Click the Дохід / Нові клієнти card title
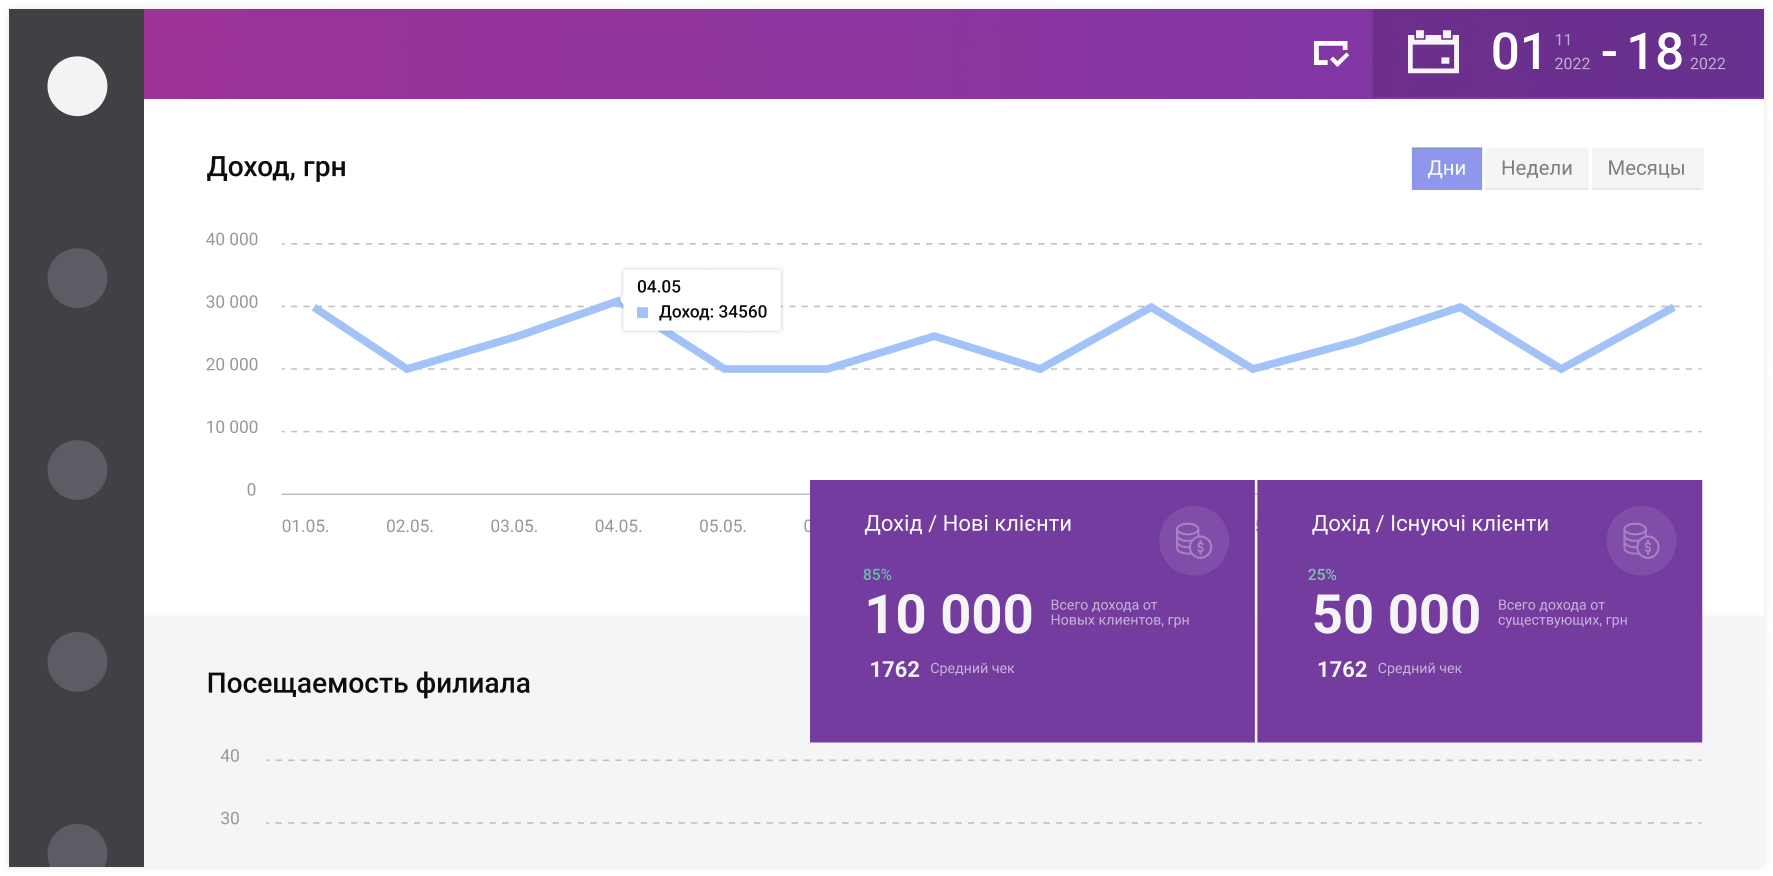 (967, 524)
